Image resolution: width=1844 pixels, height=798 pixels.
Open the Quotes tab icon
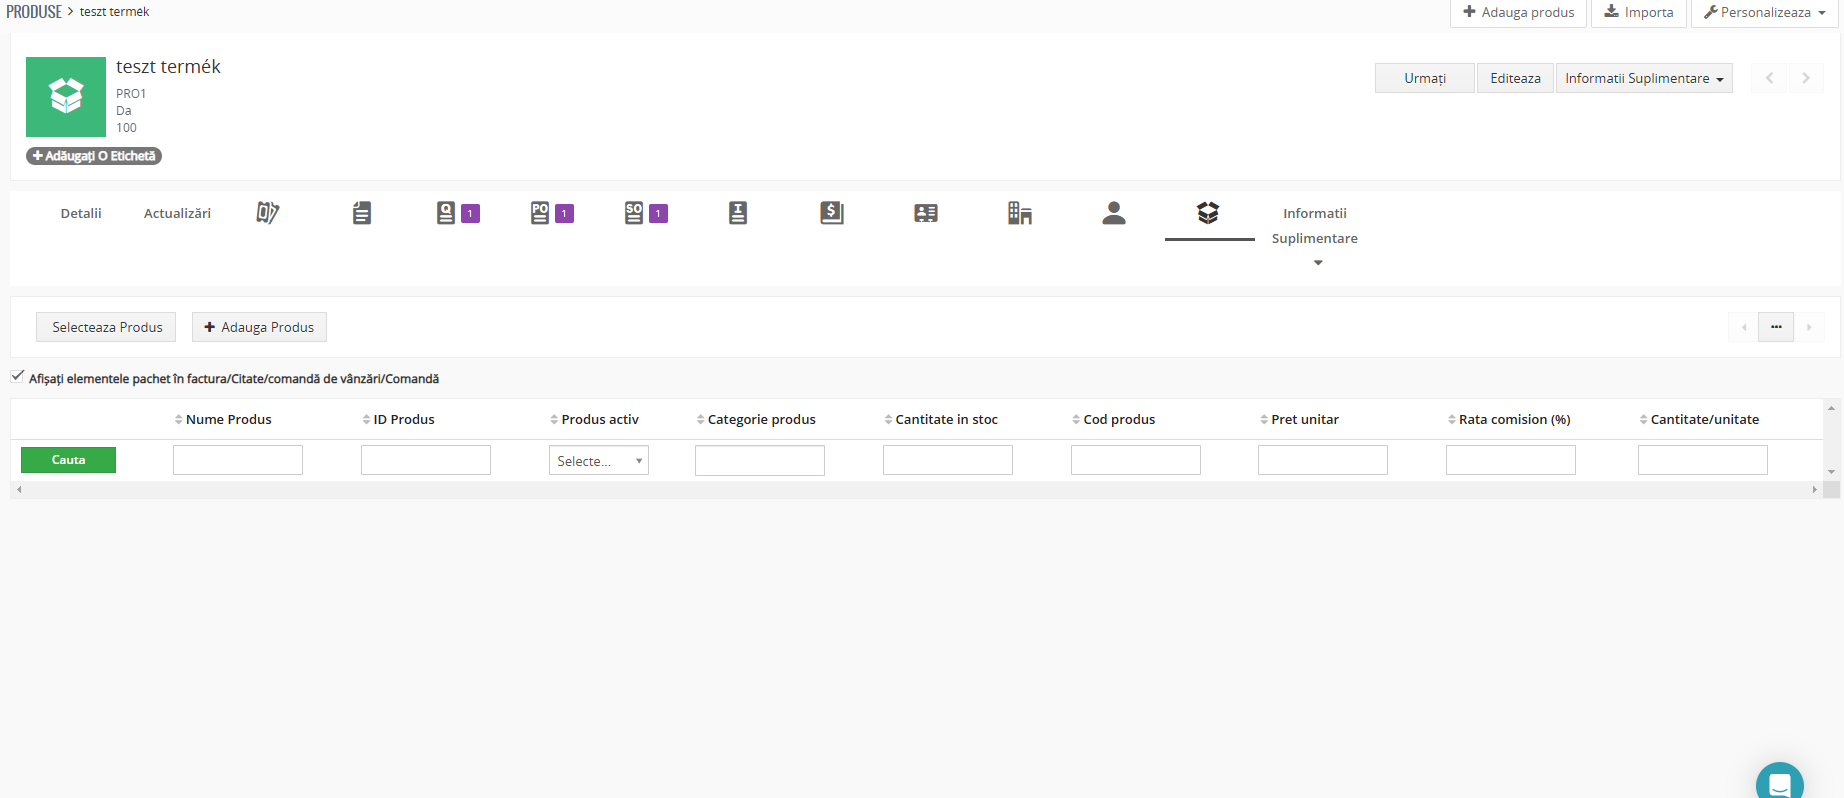pos(446,213)
